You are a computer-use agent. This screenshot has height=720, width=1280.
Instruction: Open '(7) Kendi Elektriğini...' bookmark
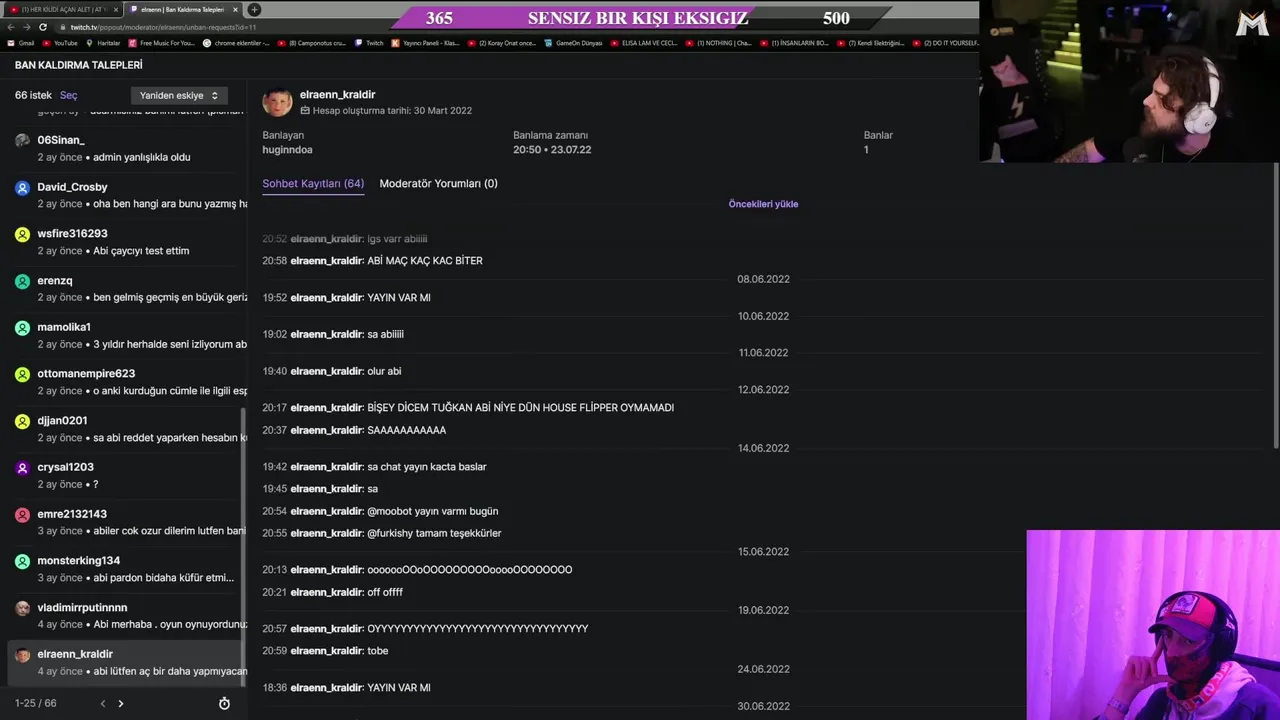(x=870, y=43)
